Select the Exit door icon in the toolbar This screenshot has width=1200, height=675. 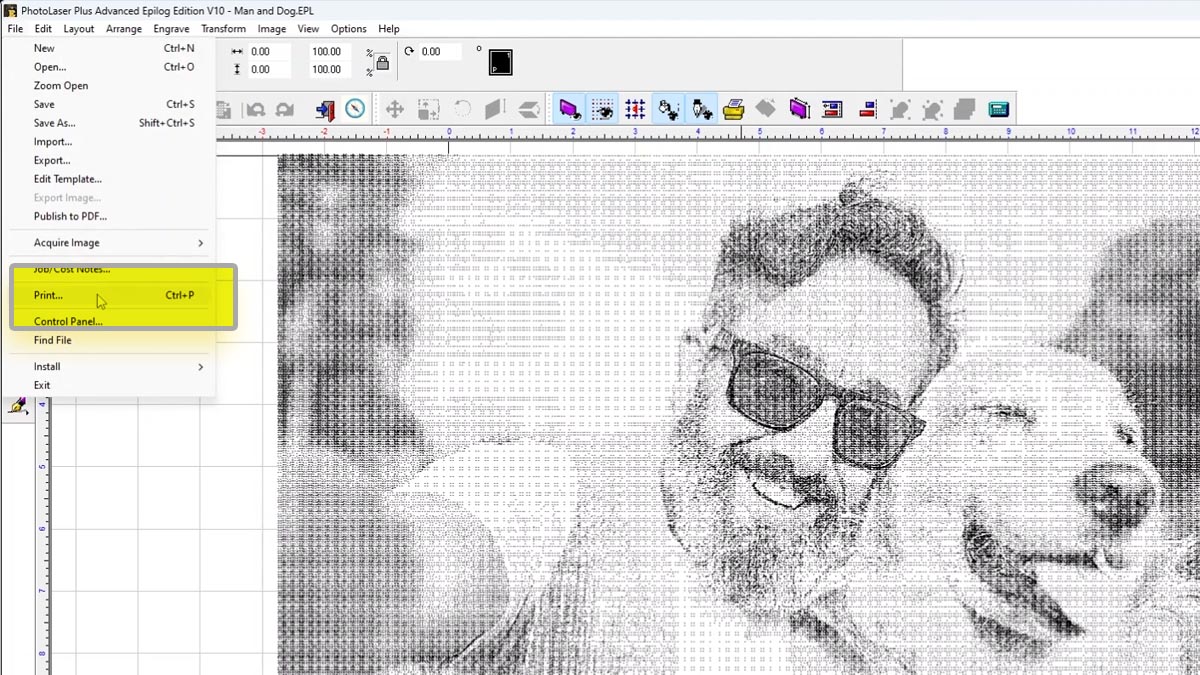[x=324, y=109]
